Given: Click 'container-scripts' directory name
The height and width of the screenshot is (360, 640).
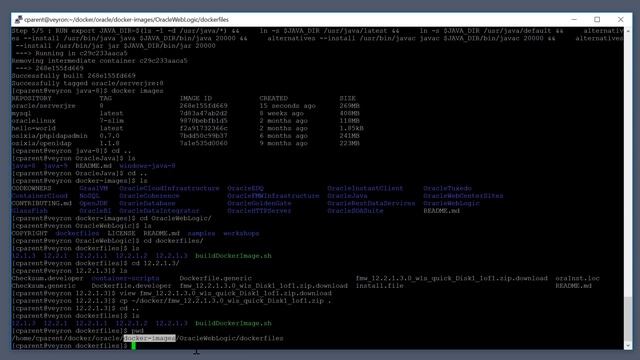Looking at the screenshot, I should [125, 278].
